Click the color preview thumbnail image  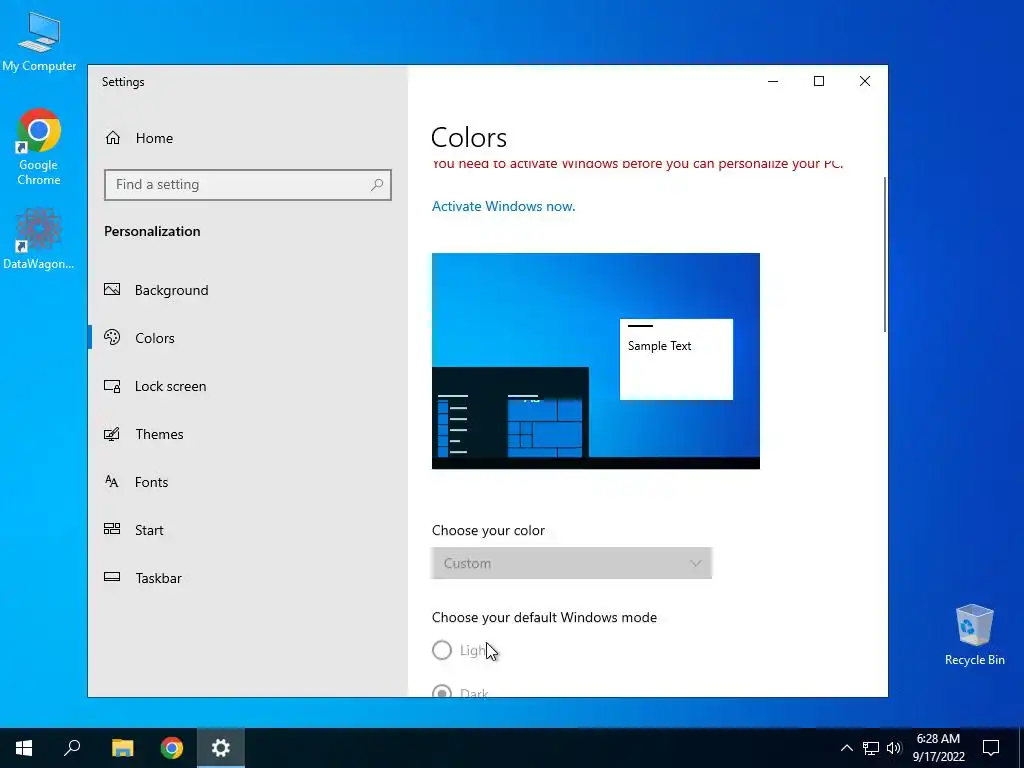[596, 361]
